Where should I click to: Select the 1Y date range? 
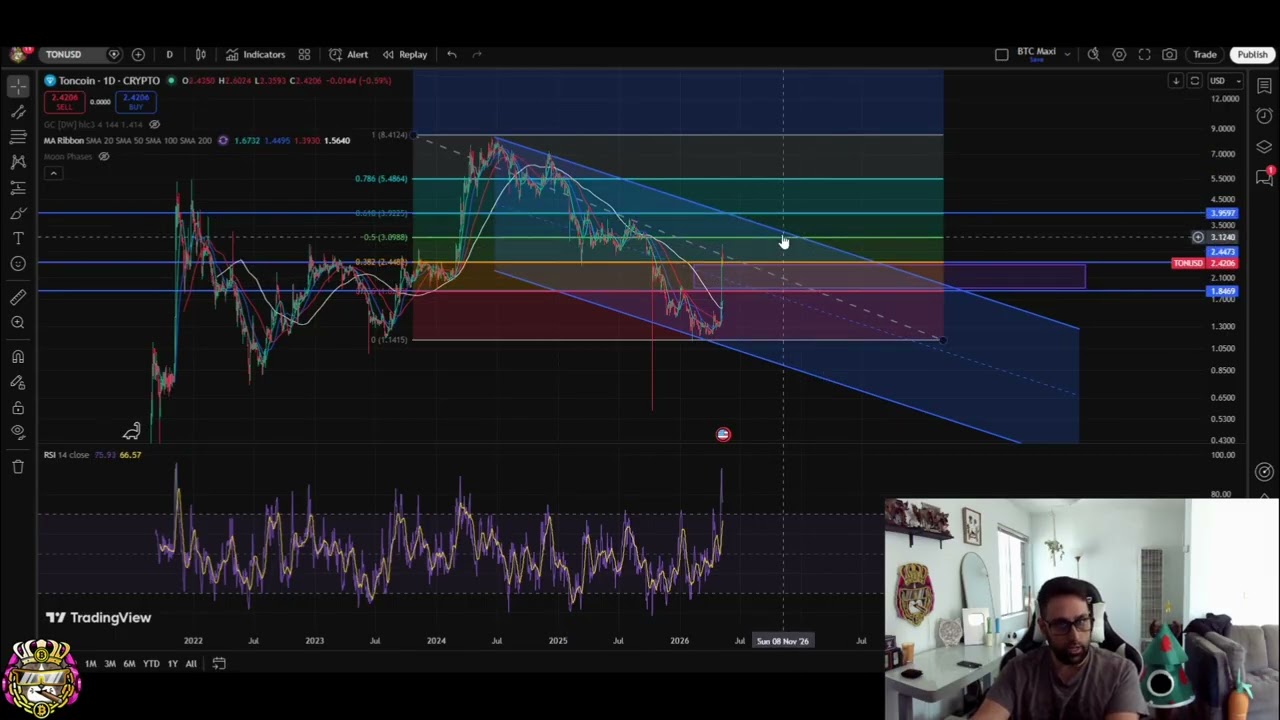(172, 663)
